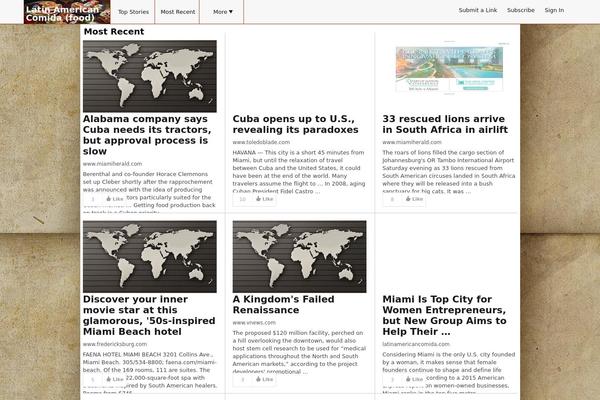Go to Top Stories tab
This screenshot has height=400, width=600.
click(133, 12)
